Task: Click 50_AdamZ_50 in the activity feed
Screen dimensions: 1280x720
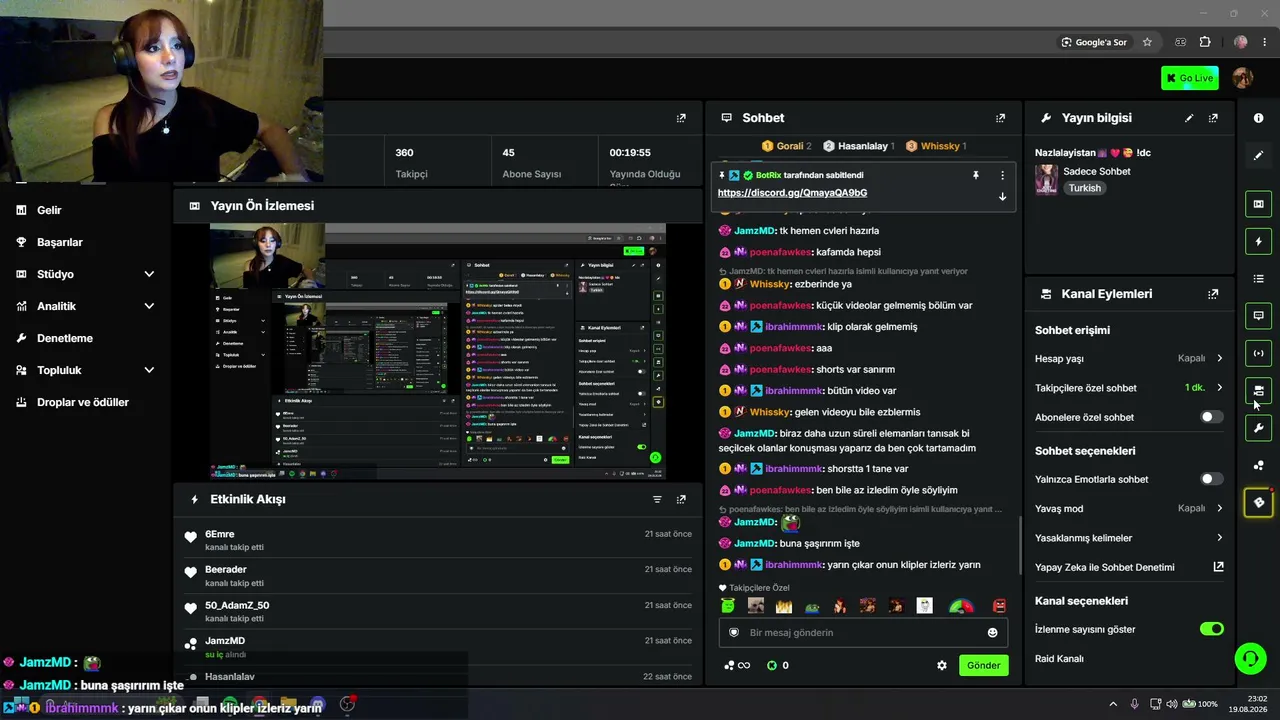Action: point(237,605)
